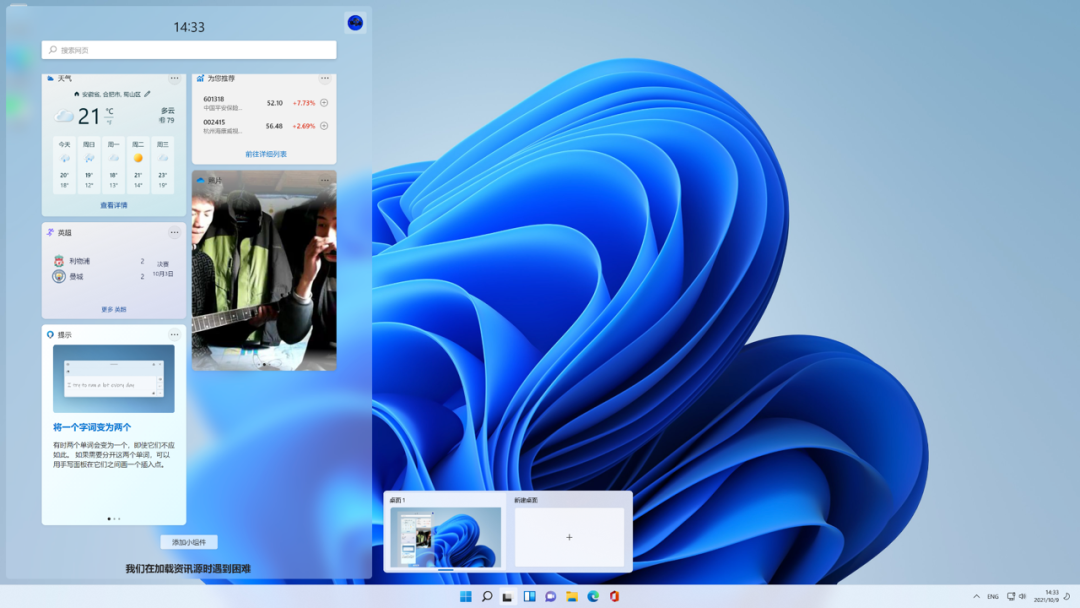
Task: Open the 为您推荐 stocks widget menu
Action: [x=325, y=78]
